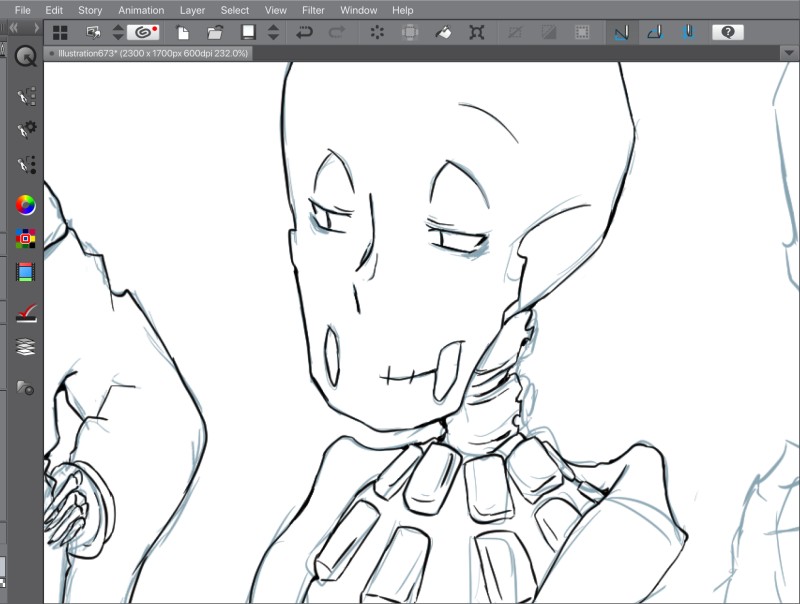The height and width of the screenshot is (604, 800).
Task: Undo the last stroke
Action: click(x=304, y=33)
